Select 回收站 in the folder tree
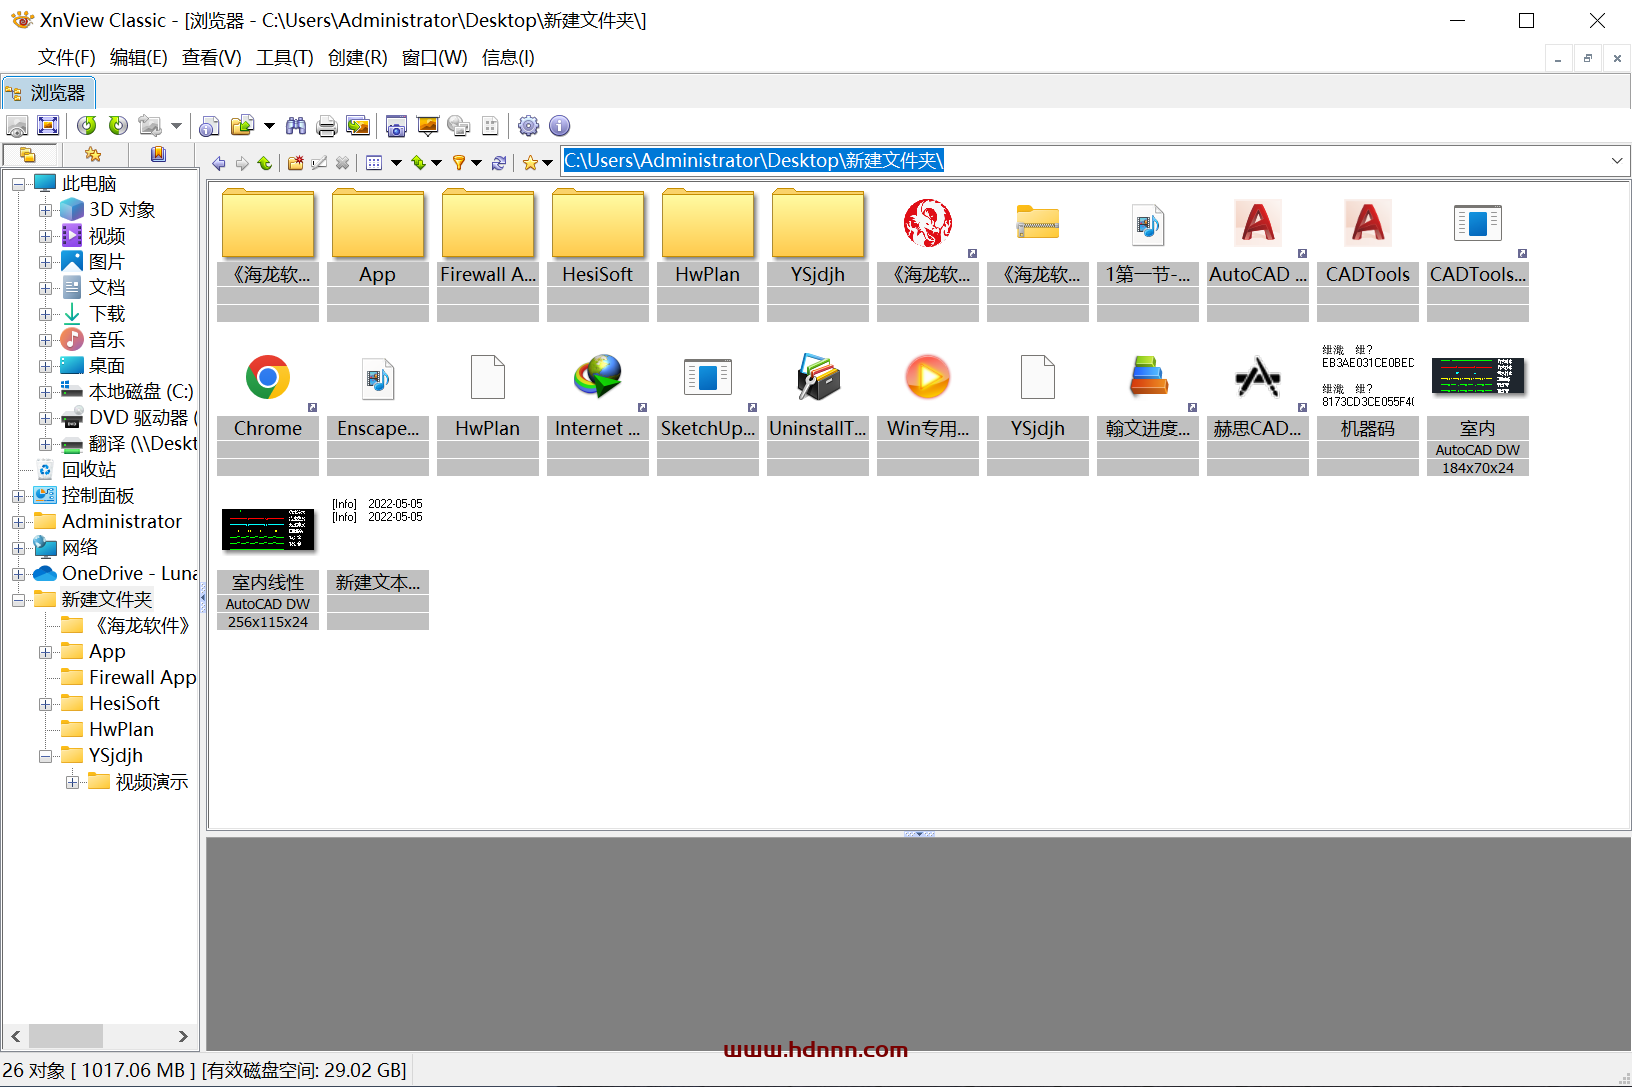The width and height of the screenshot is (1632, 1087). 89,470
